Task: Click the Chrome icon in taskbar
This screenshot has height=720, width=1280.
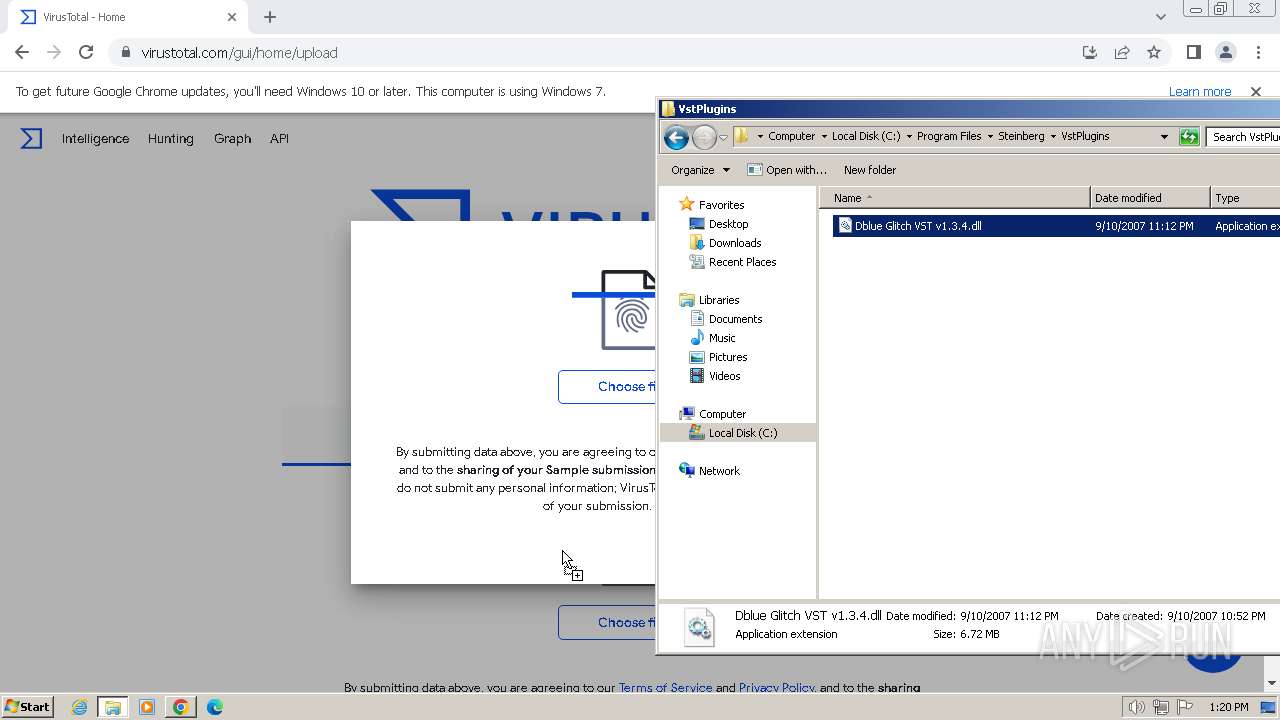Action: tap(180, 707)
